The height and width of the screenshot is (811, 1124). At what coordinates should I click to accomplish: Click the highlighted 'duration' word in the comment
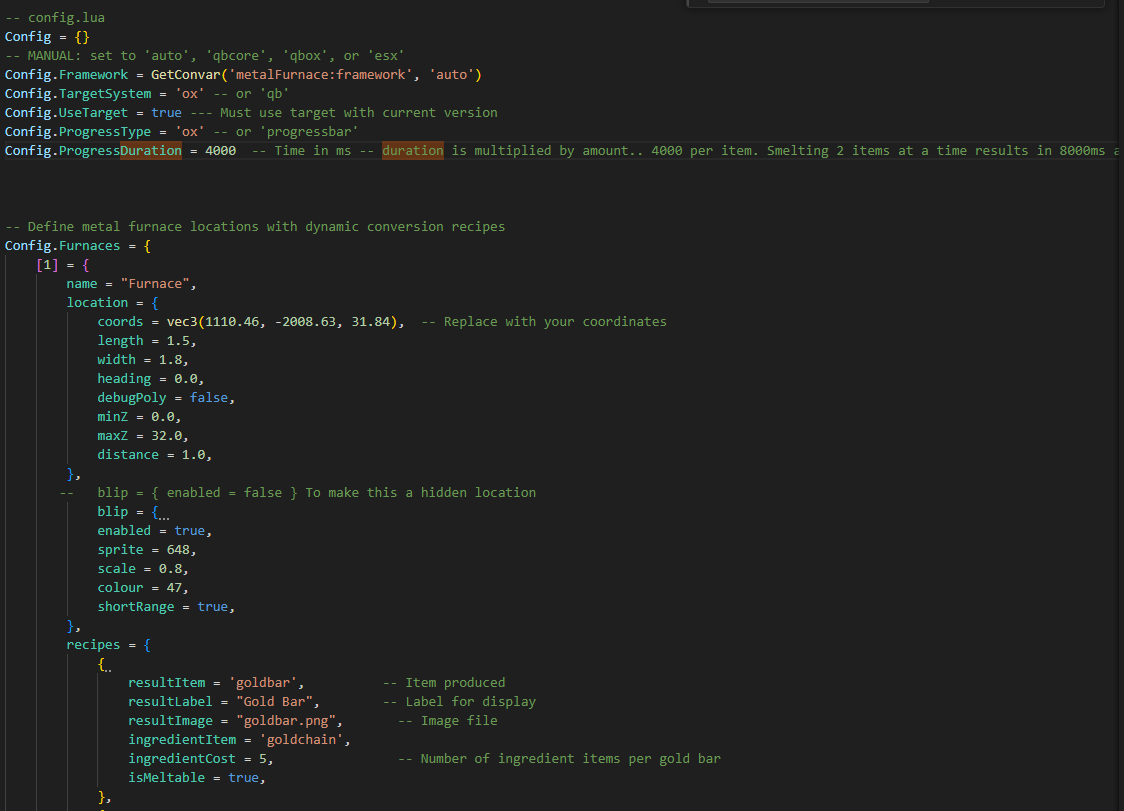412,151
